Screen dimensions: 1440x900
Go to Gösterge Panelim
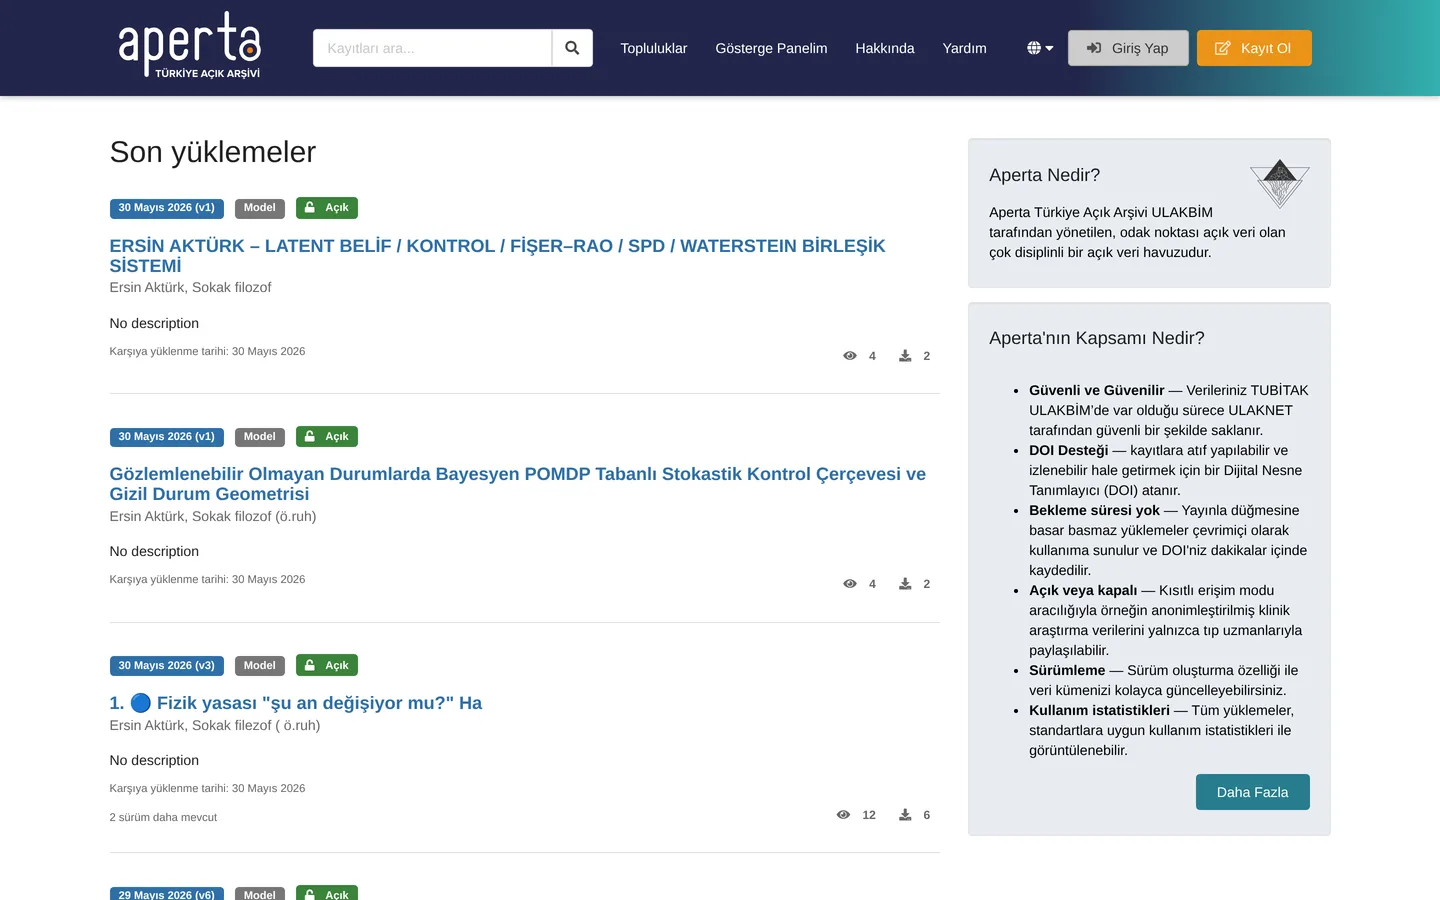(x=771, y=48)
